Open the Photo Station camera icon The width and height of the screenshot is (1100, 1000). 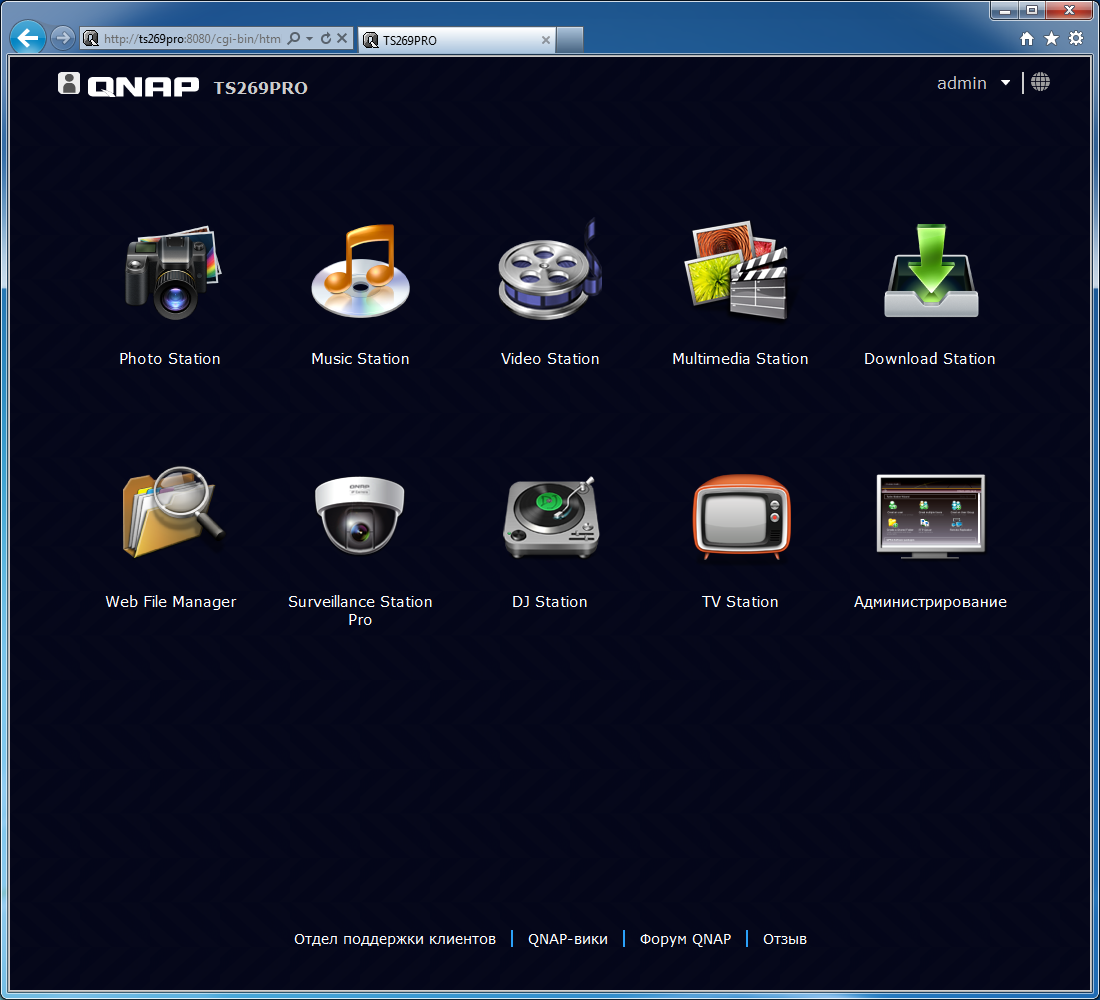click(172, 272)
